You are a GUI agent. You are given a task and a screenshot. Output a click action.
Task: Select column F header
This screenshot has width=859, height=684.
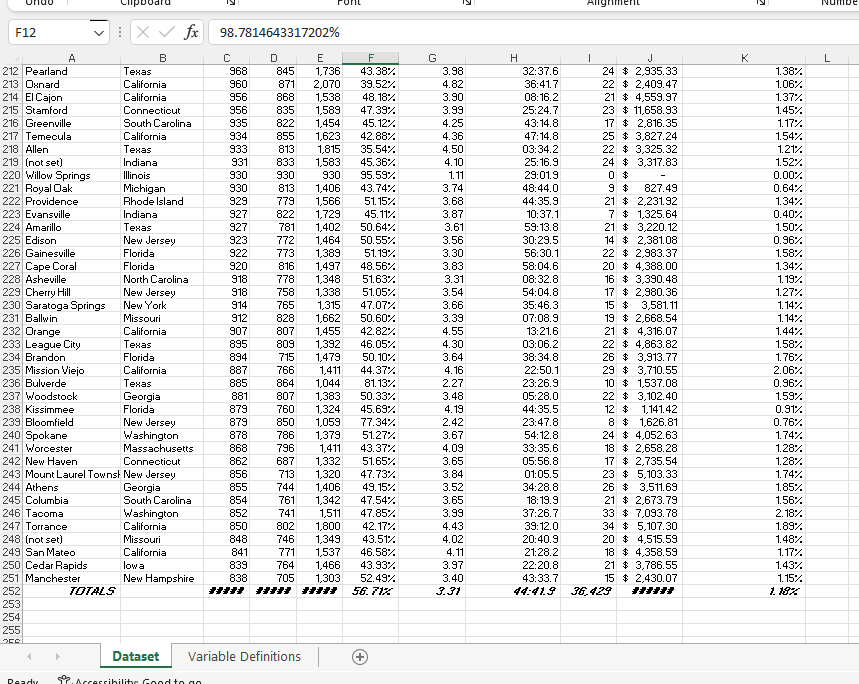click(370, 58)
